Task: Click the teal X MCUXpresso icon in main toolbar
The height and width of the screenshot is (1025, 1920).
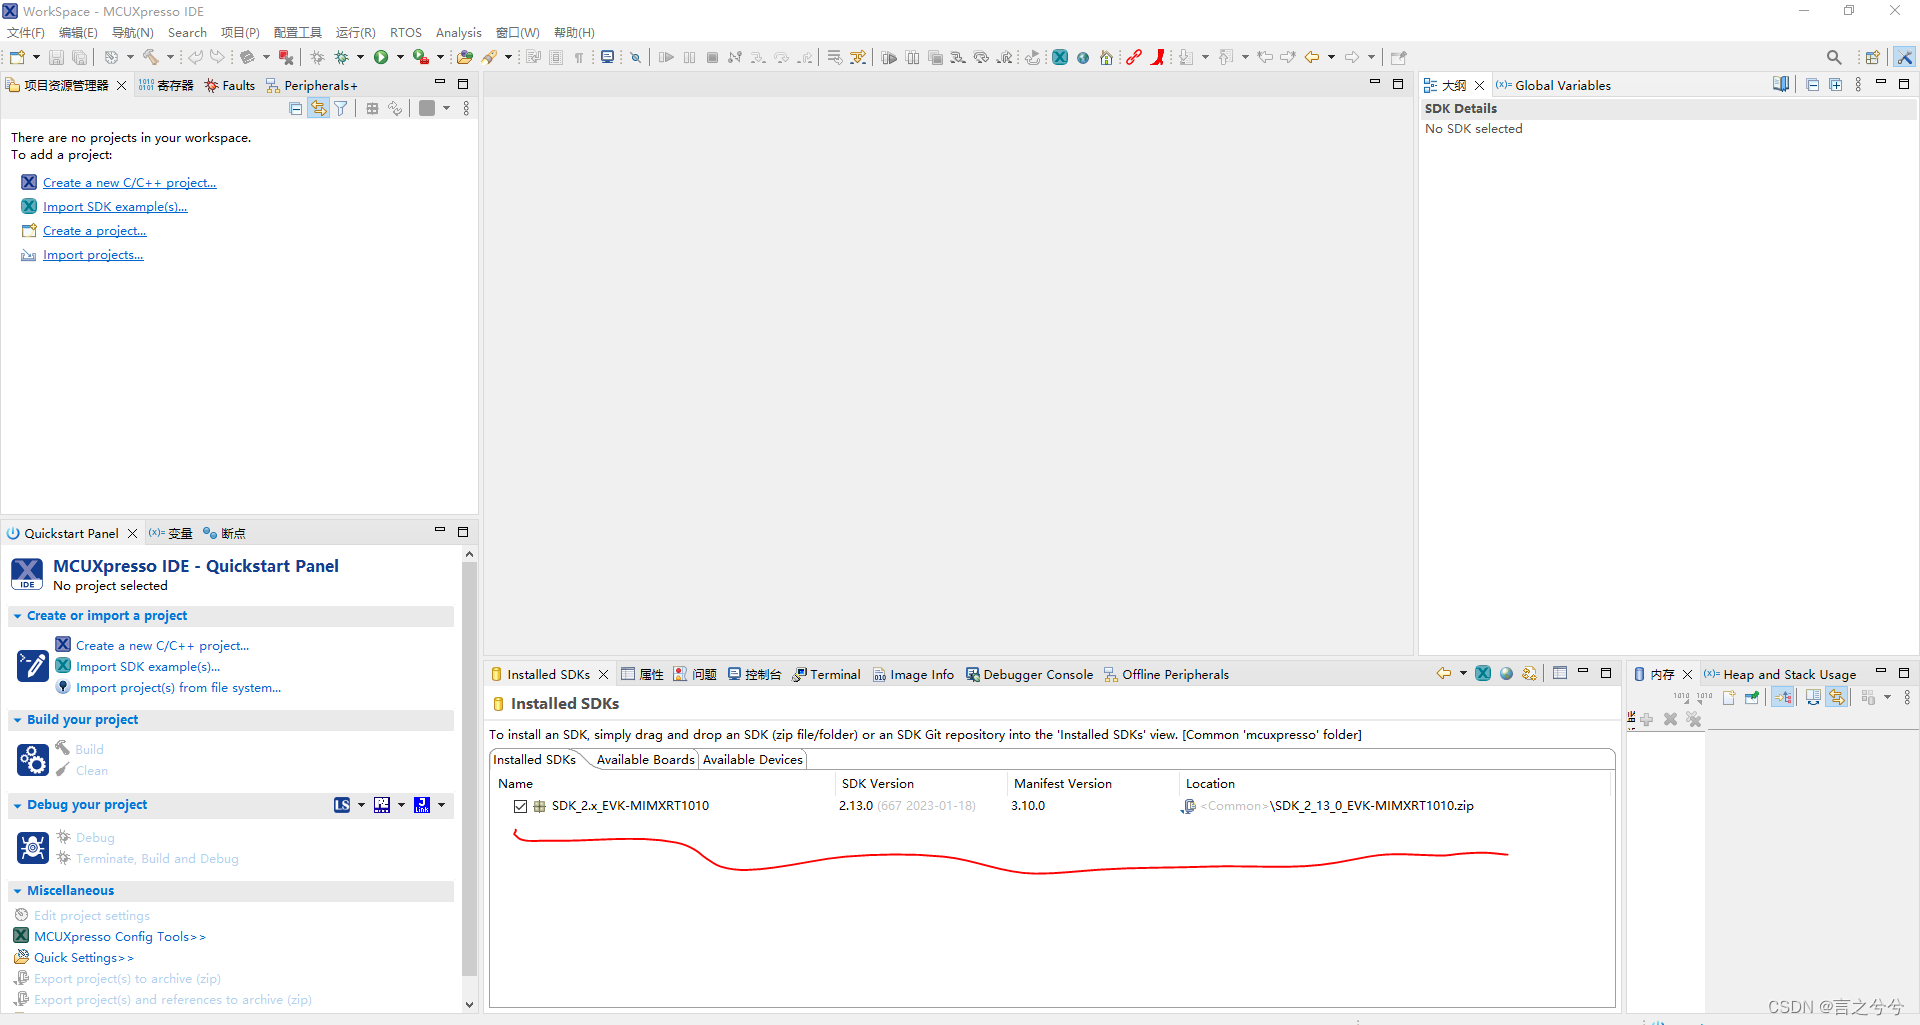Action: coord(1060,57)
